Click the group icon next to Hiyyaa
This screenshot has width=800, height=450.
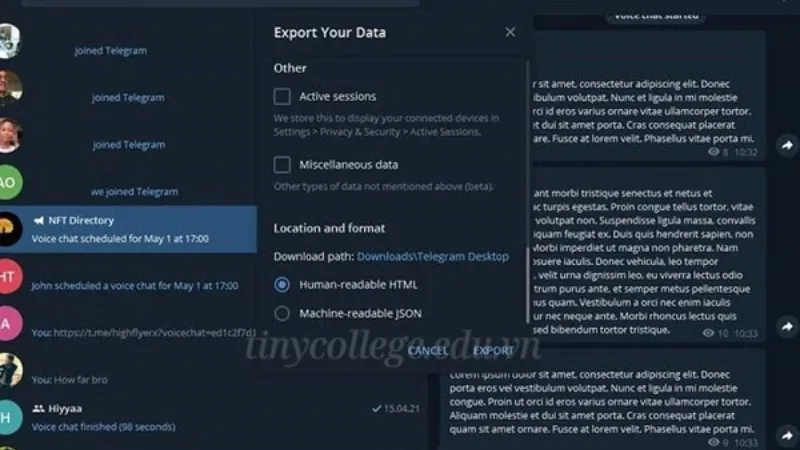[38, 409]
